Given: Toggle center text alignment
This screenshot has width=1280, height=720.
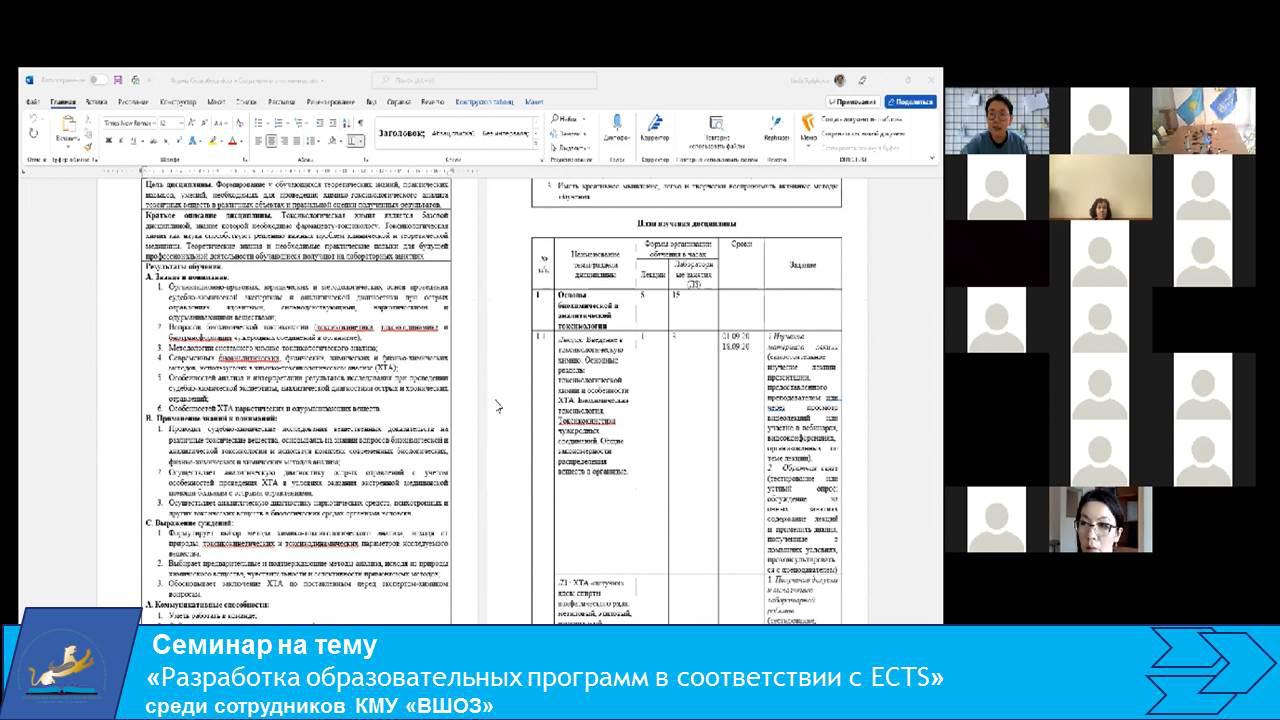Looking at the screenshot, I should pos(271,141).
